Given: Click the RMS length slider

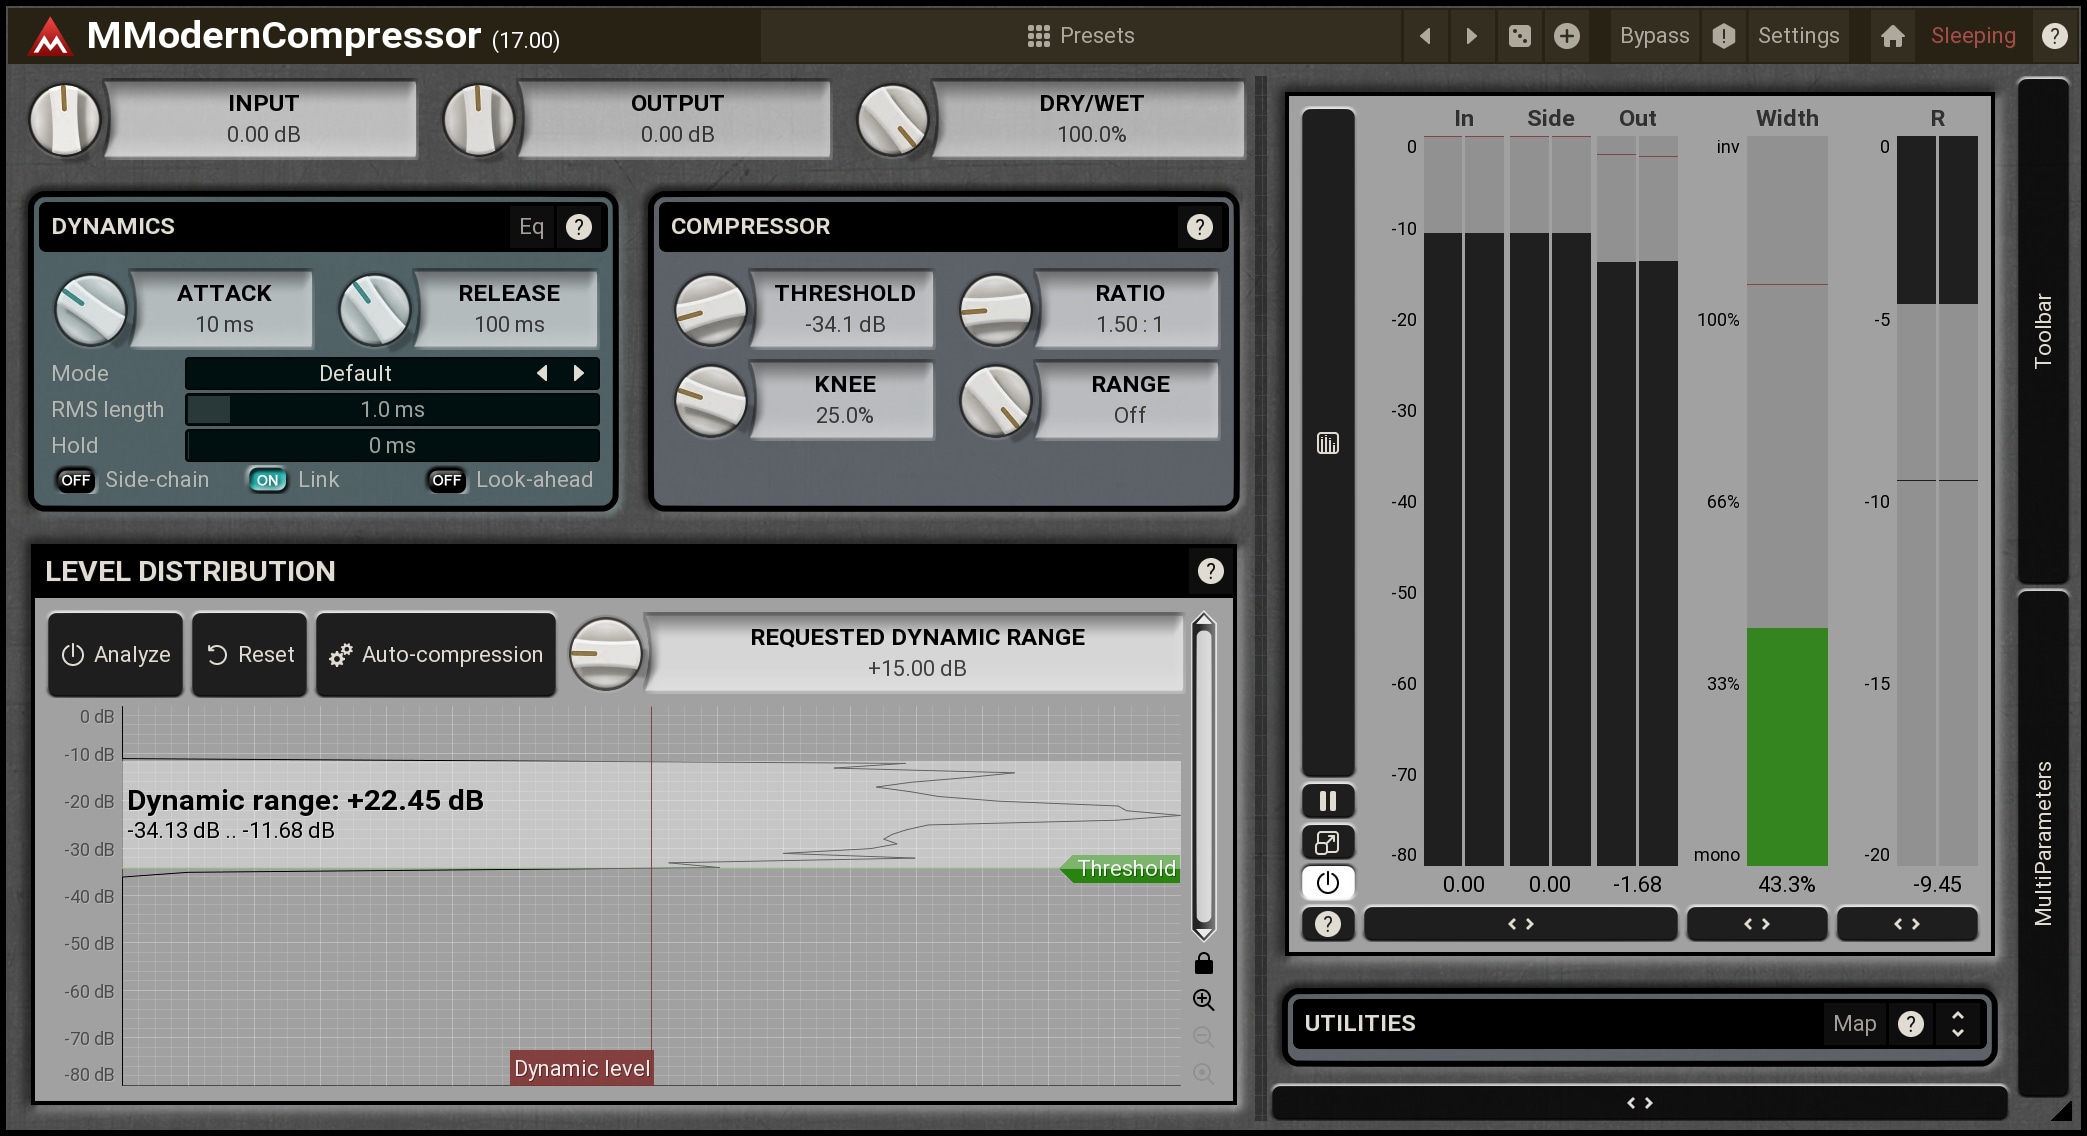Looking at the screenshot, I should tap(392, 409).
